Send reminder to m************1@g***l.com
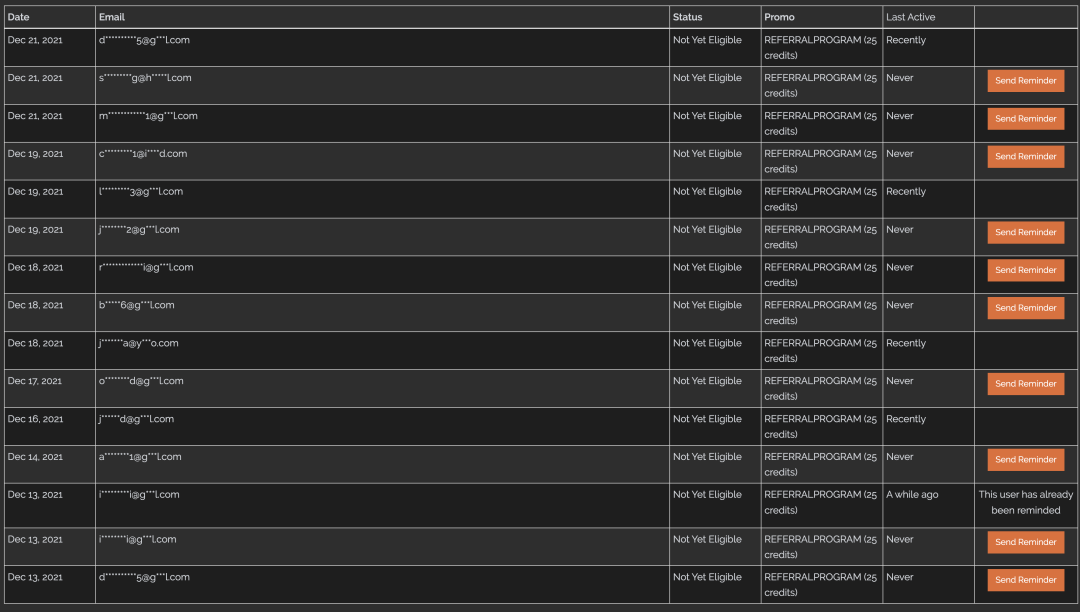Viewport: 1080px width, 612px height. click(1026, 118)
